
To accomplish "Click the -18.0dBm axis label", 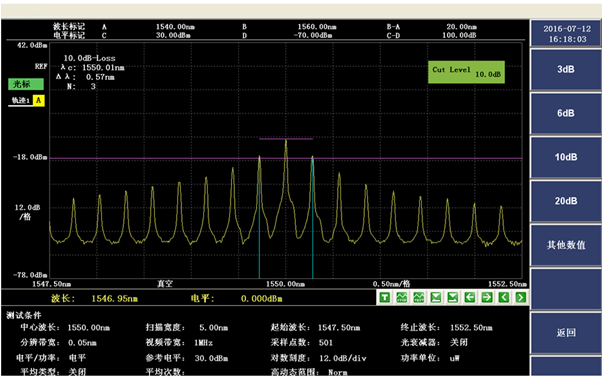I will 30,157.
